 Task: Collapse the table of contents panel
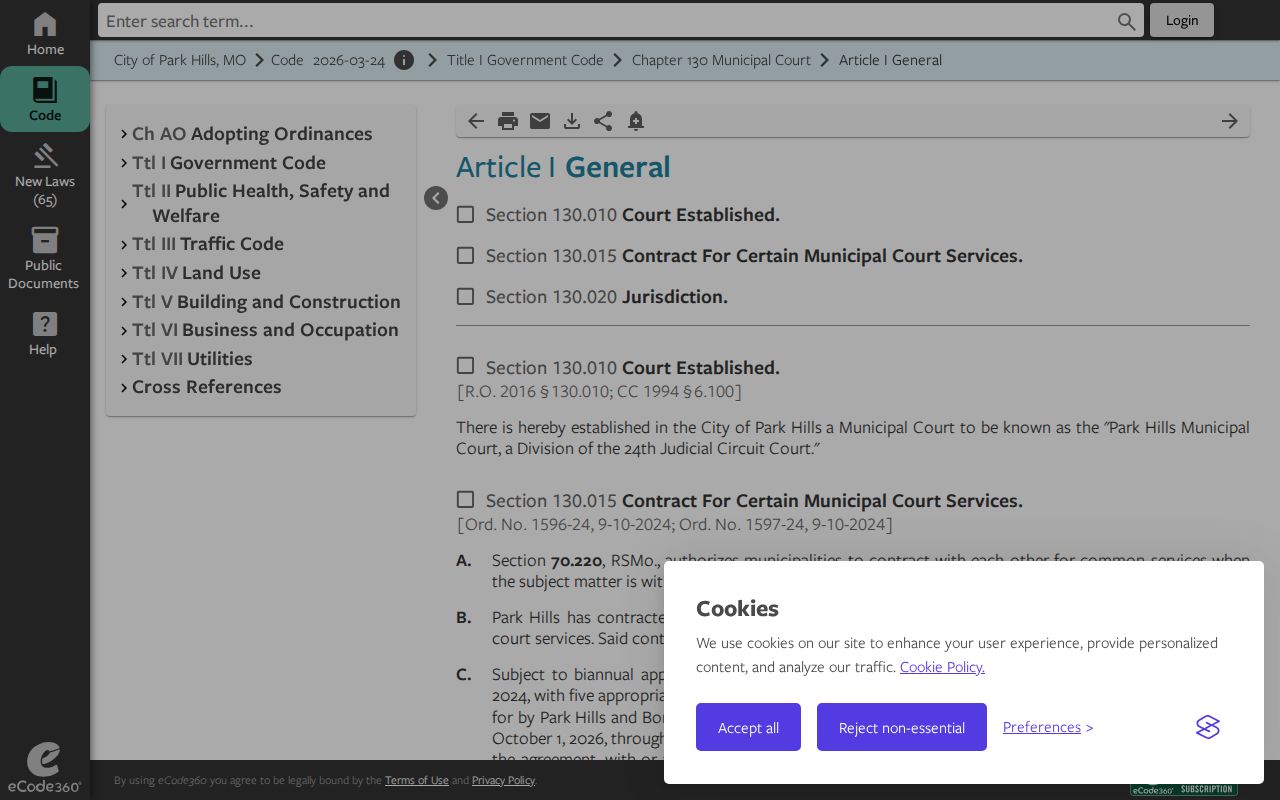pyautogui.click(x=436, y=198)
